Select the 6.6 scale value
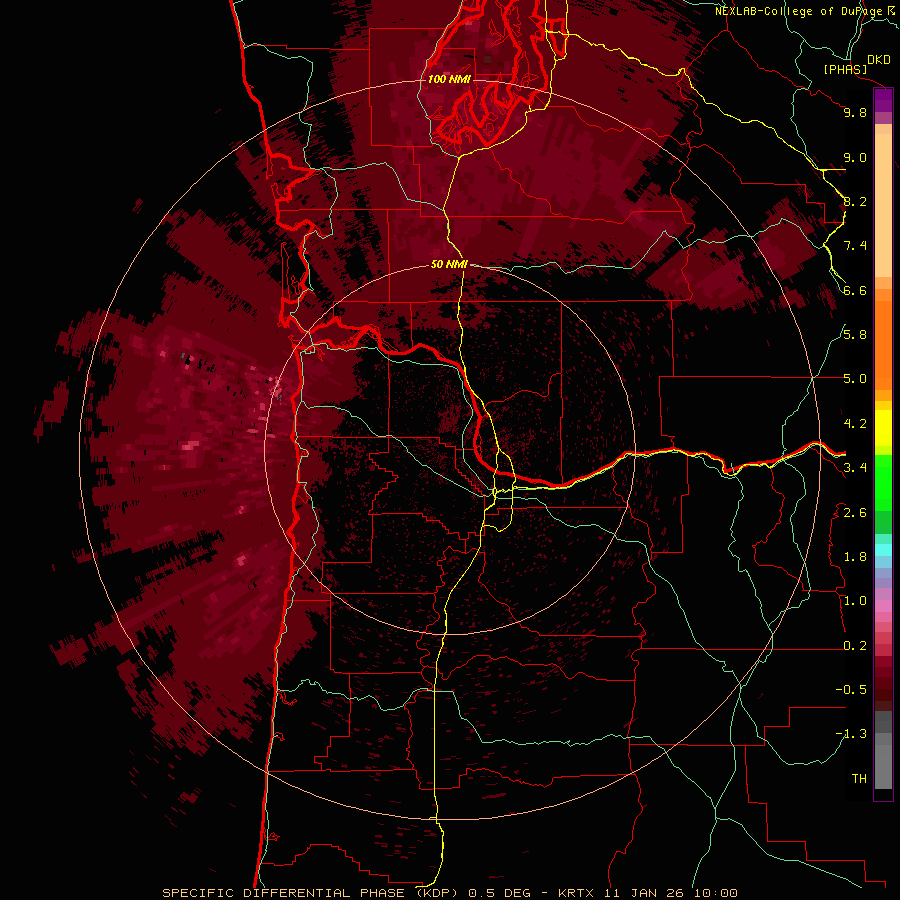The width and height of the screenshot is (900, 900). (855, 290)
